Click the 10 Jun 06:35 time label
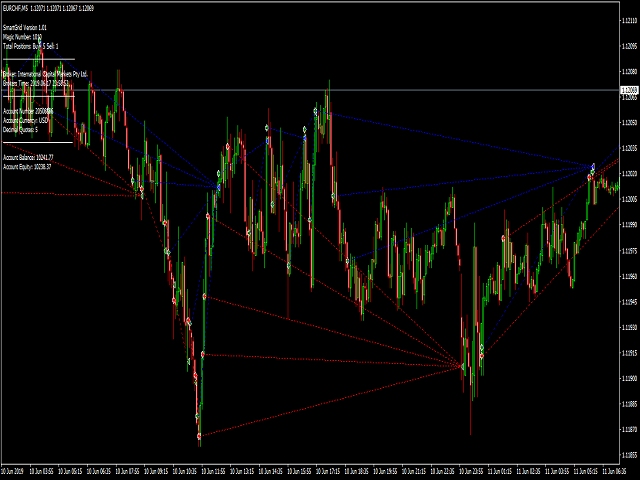 click(x=99, y=471)
